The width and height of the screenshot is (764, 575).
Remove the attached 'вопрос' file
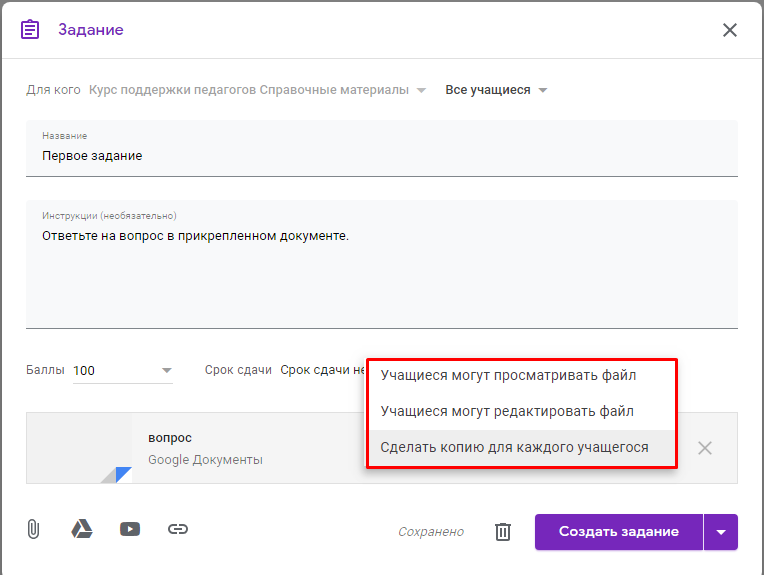(x=705, y=448)
